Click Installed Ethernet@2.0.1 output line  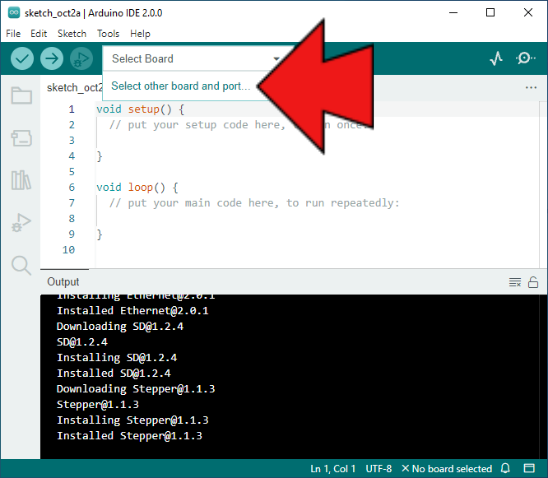tap(132, 311)
